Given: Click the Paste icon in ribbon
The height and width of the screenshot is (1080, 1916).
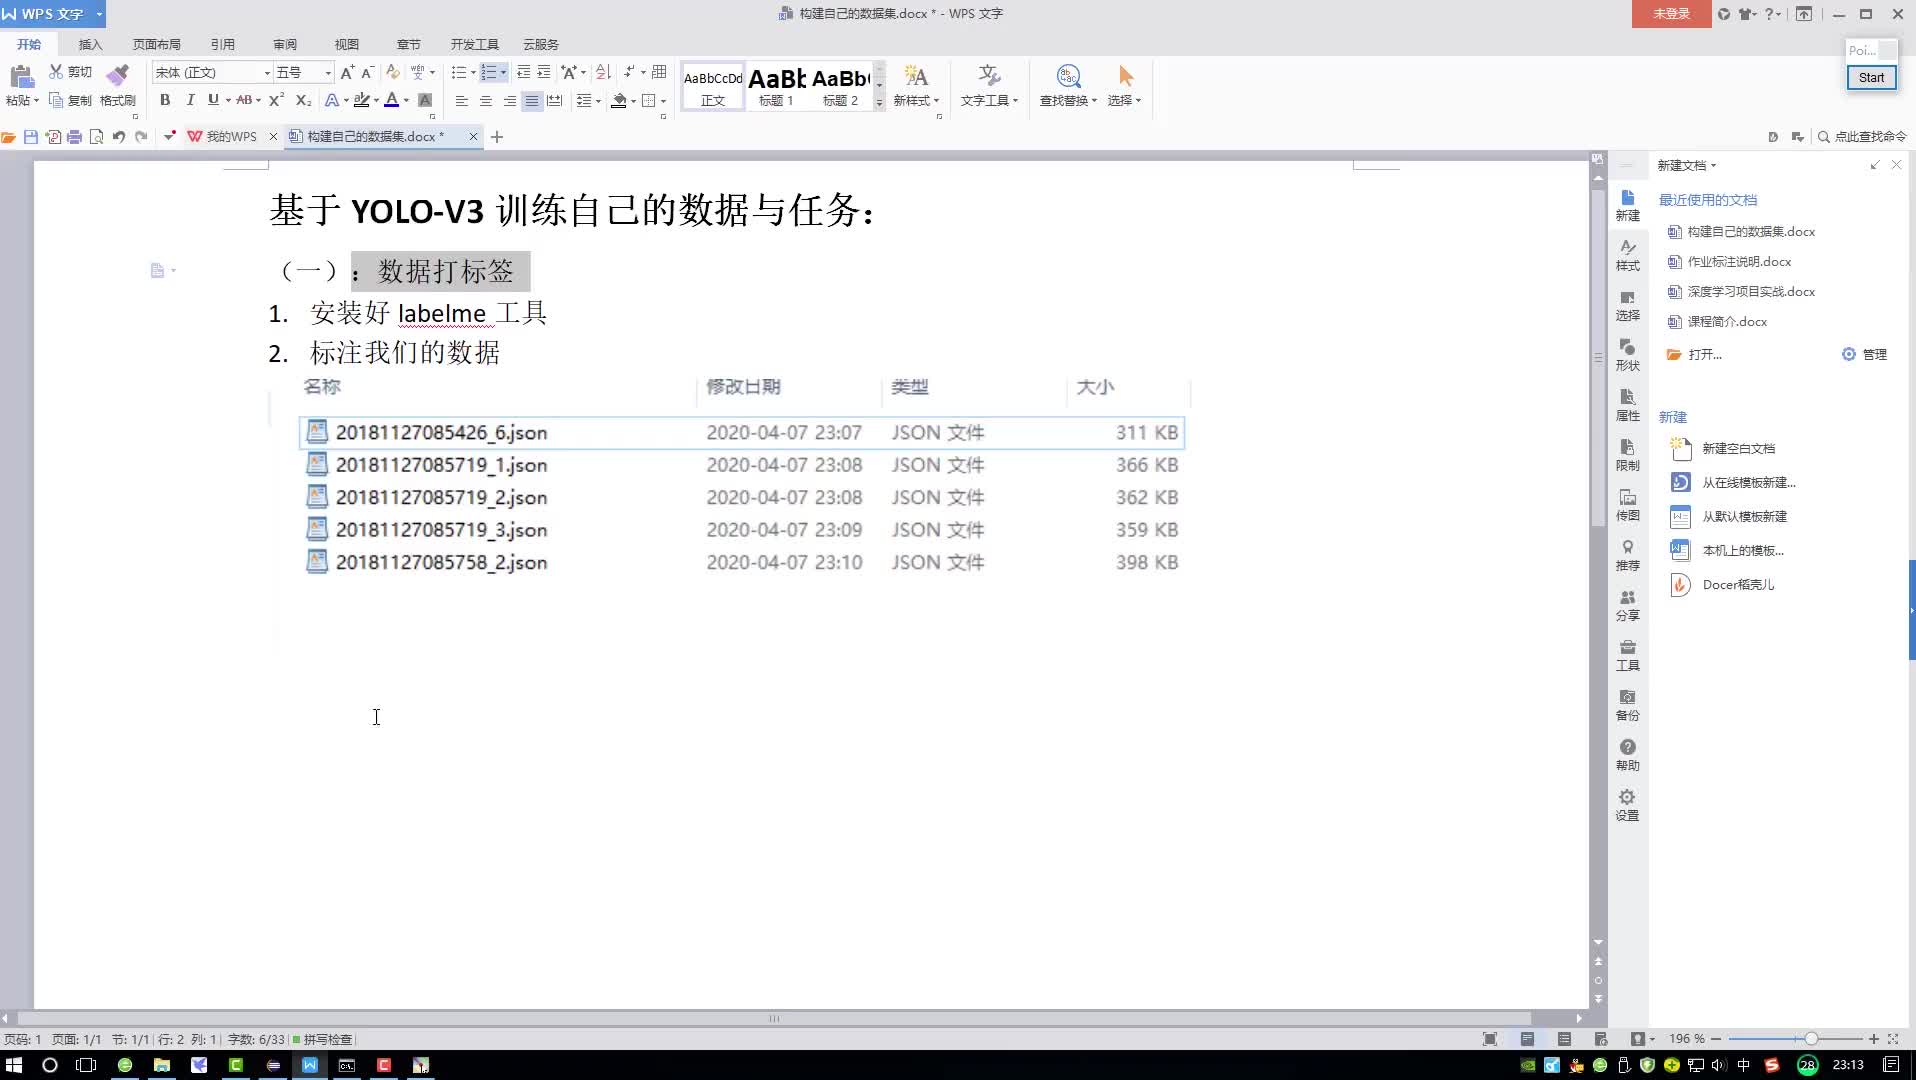Looking at the screenshot, I should click(21, 77).
